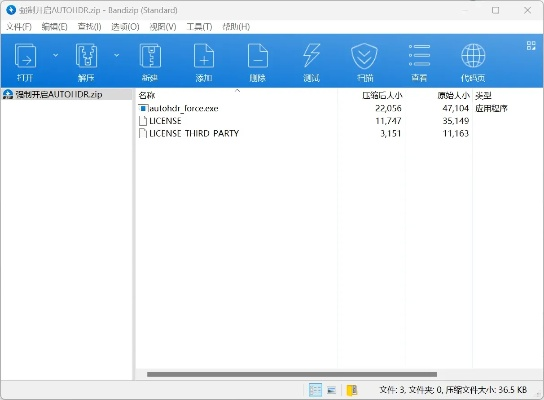The height and width of the screenshot is (400, 544).
Task: Click the horizontal scrollbar of file list
Action: coord(292,374)
